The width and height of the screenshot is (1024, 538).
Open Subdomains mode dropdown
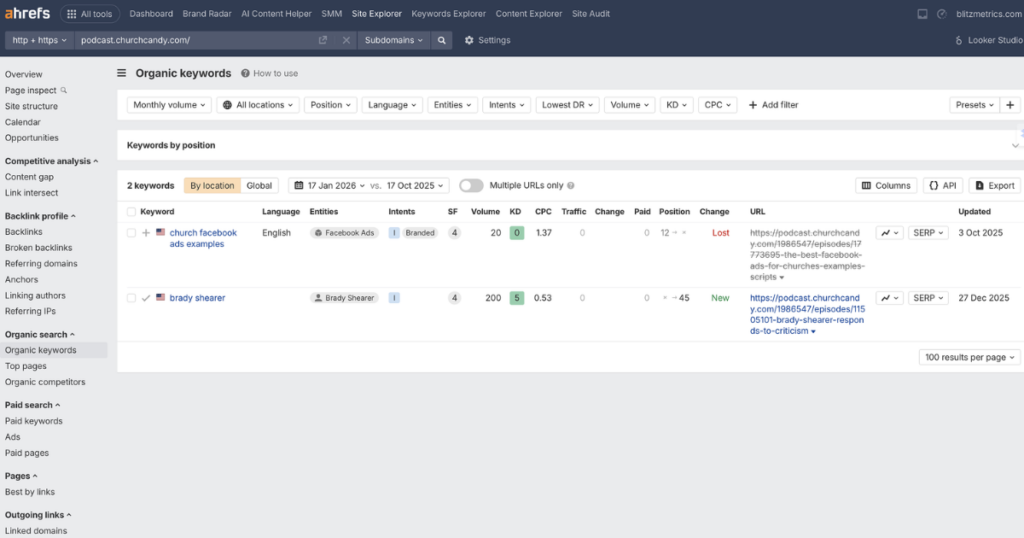tap(394, 40)
